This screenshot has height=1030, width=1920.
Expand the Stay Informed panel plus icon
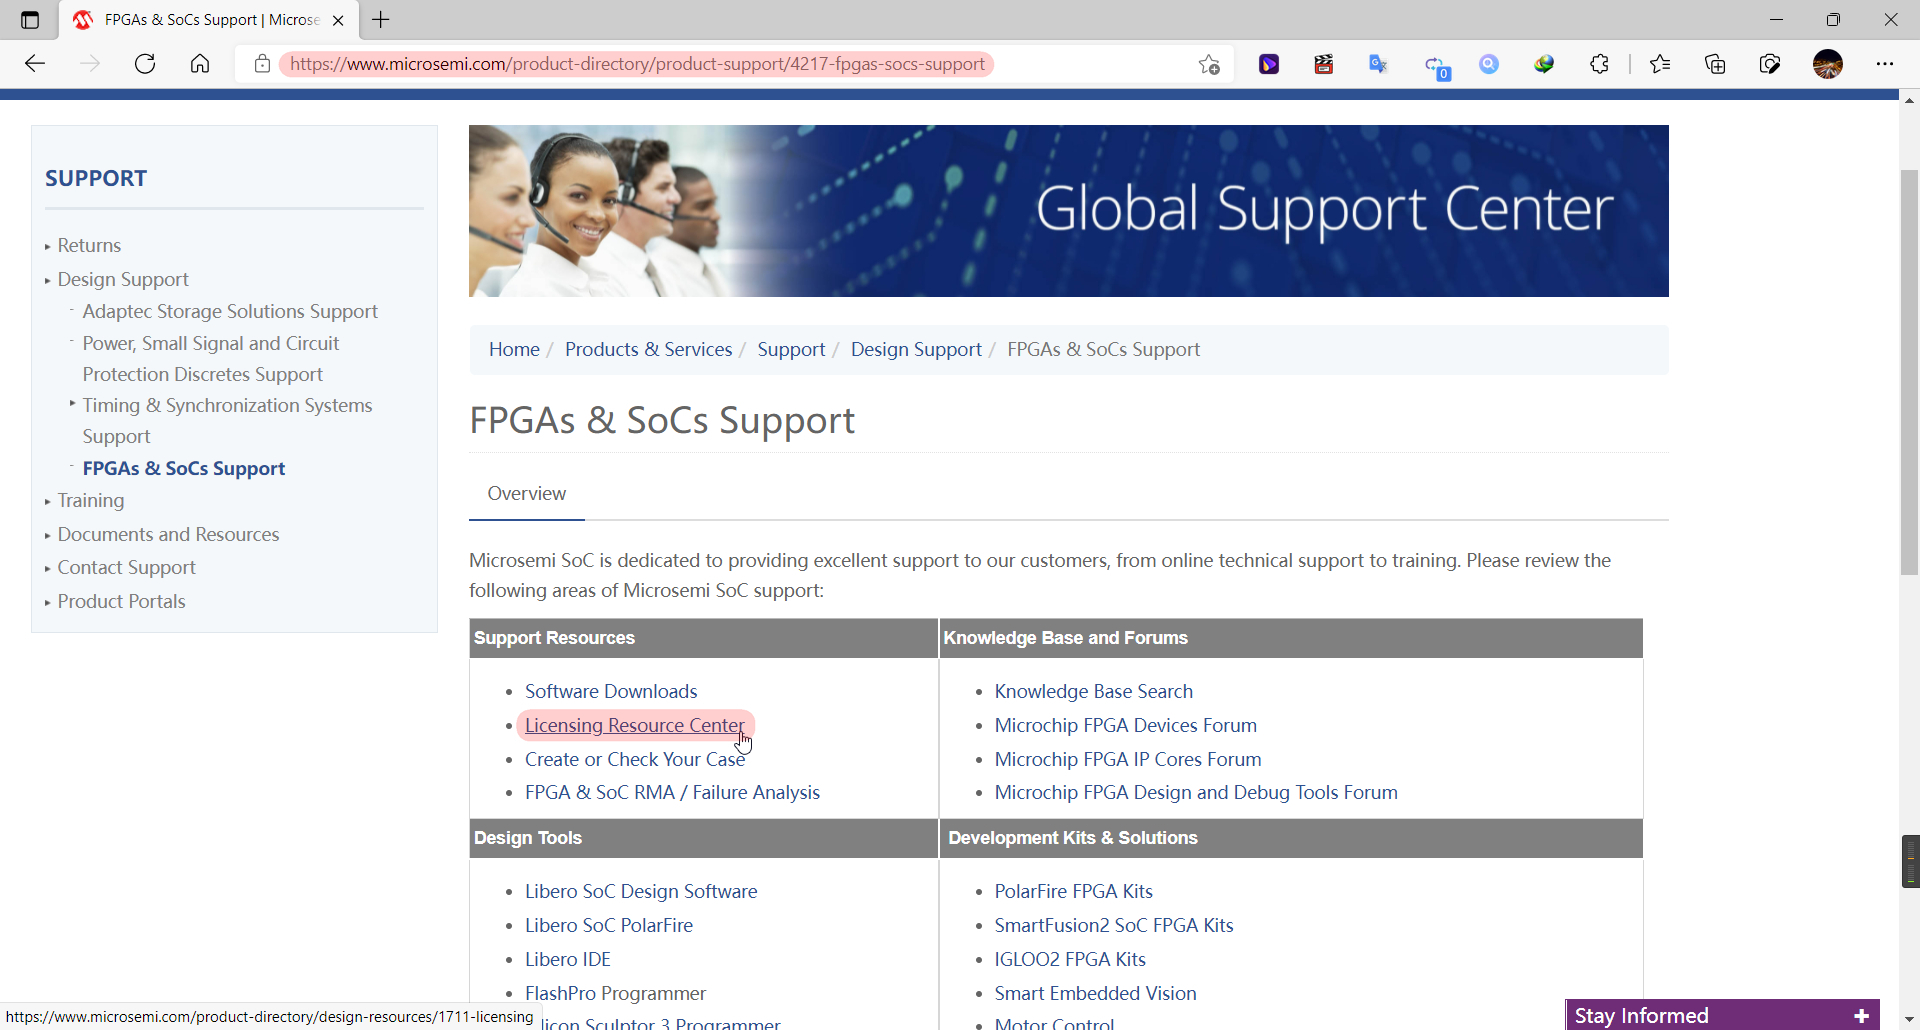tap(1861, 1016)
